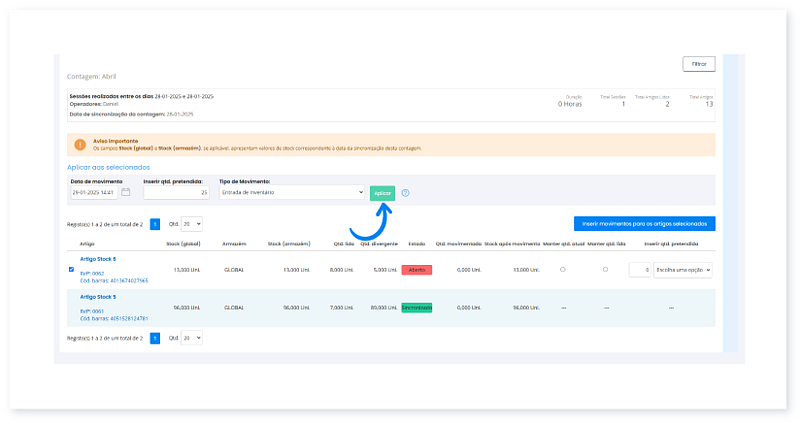Select Manter qtd. lida radio for Artigo Stock 6

click(605, 269)
